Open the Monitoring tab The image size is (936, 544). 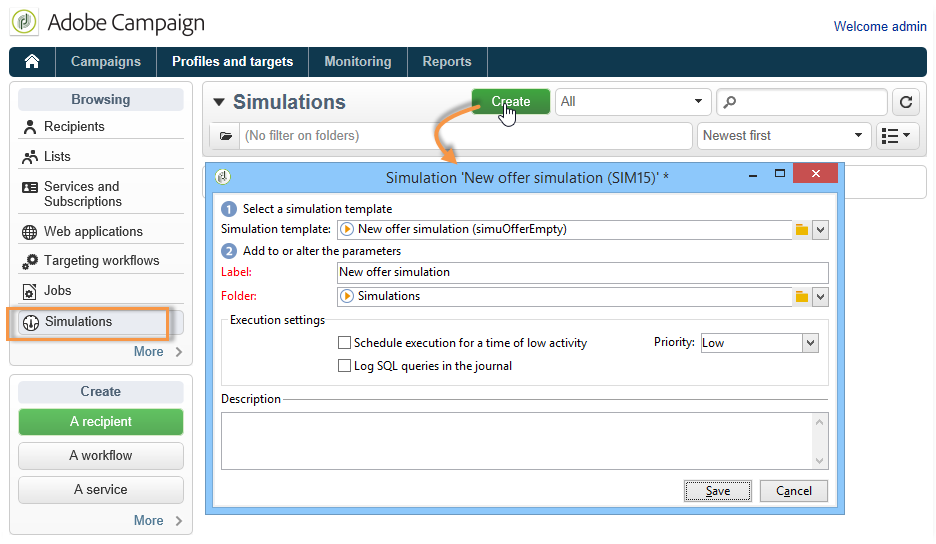click(x=358, y=62)
